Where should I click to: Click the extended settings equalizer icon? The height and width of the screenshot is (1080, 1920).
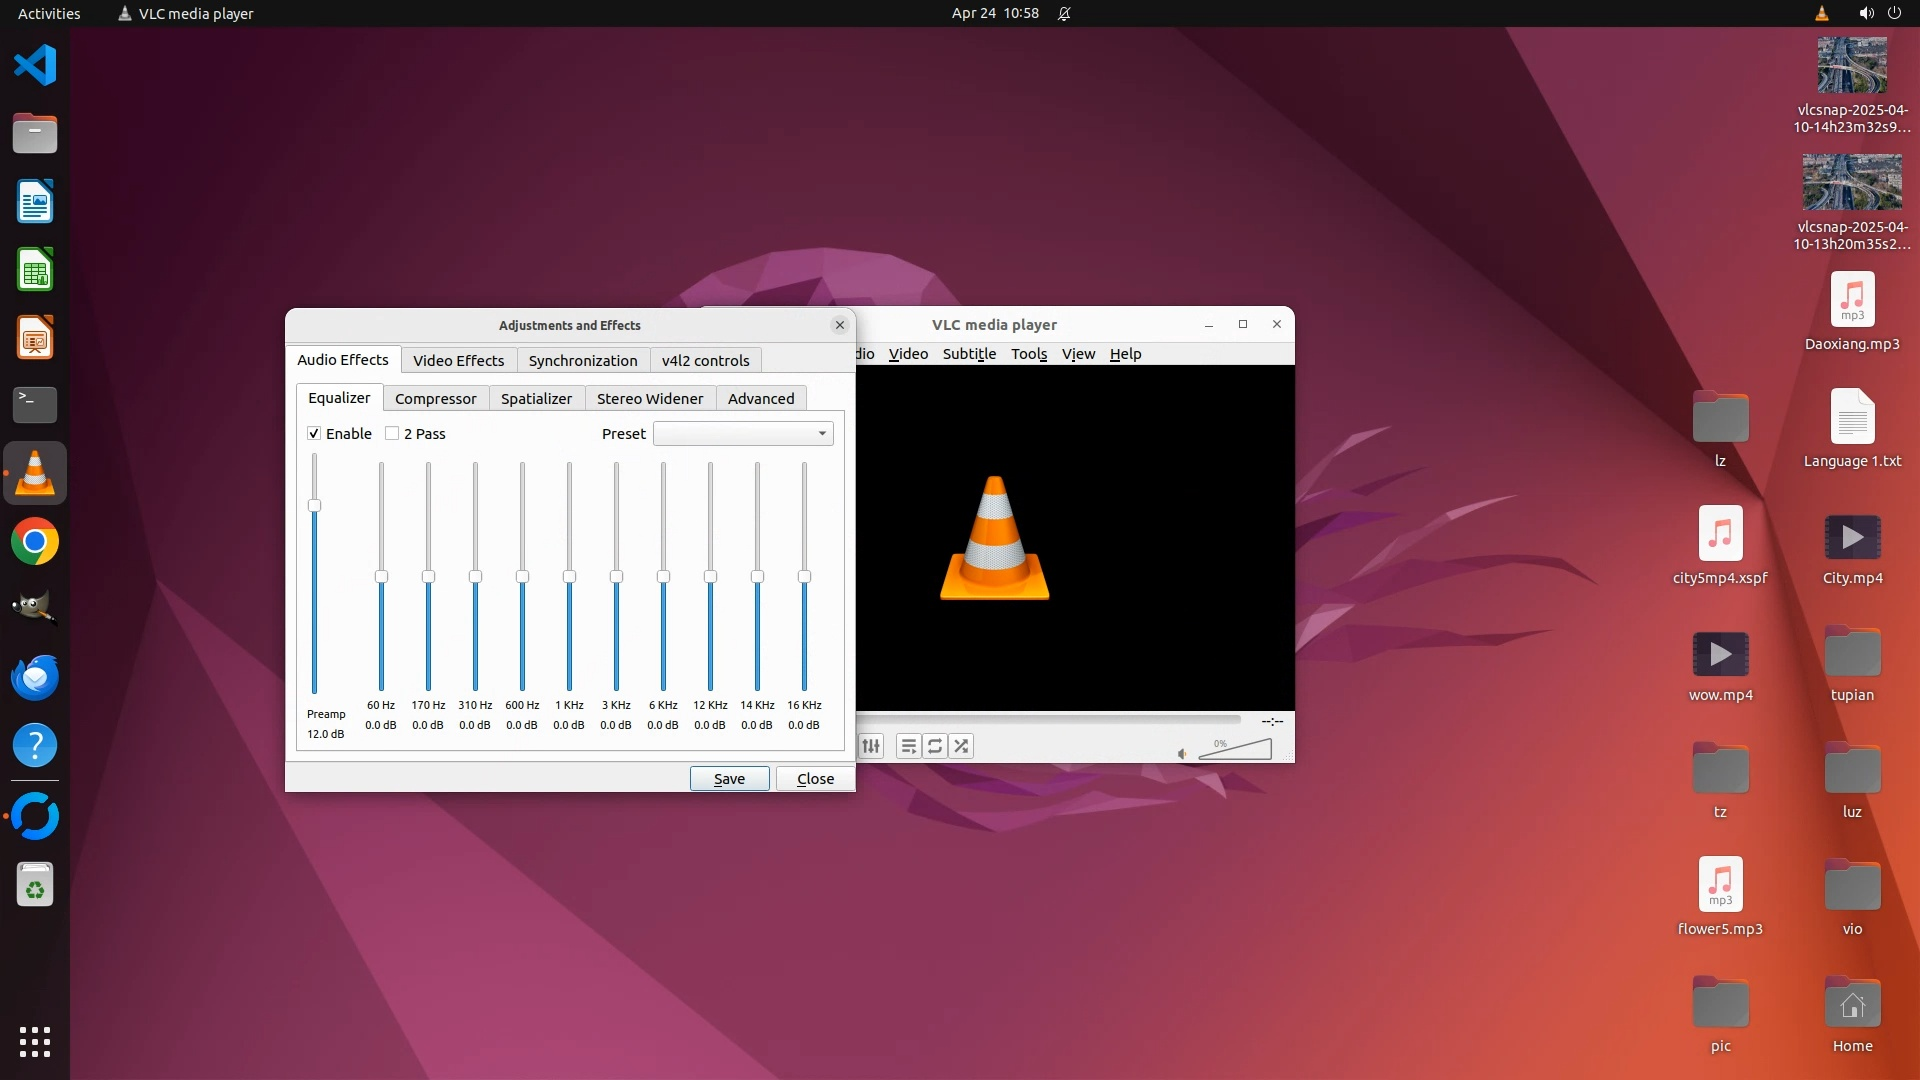[x=871, y=746]
